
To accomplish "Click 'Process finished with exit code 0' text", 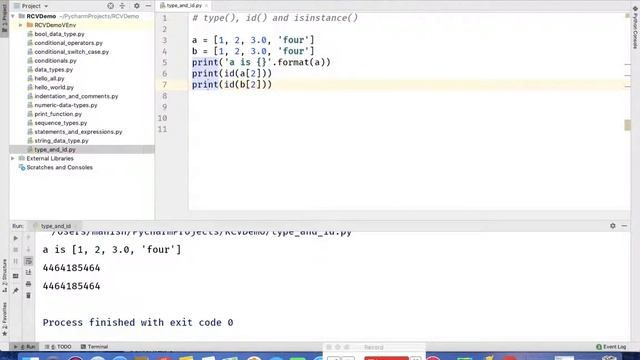I will [138, 322].
